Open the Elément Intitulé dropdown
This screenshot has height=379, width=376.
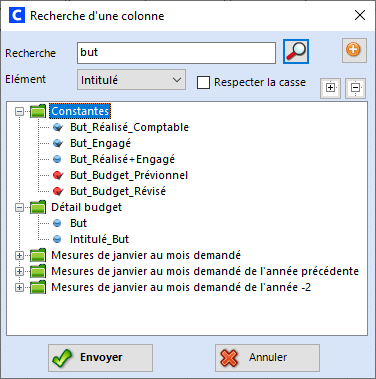131,80
